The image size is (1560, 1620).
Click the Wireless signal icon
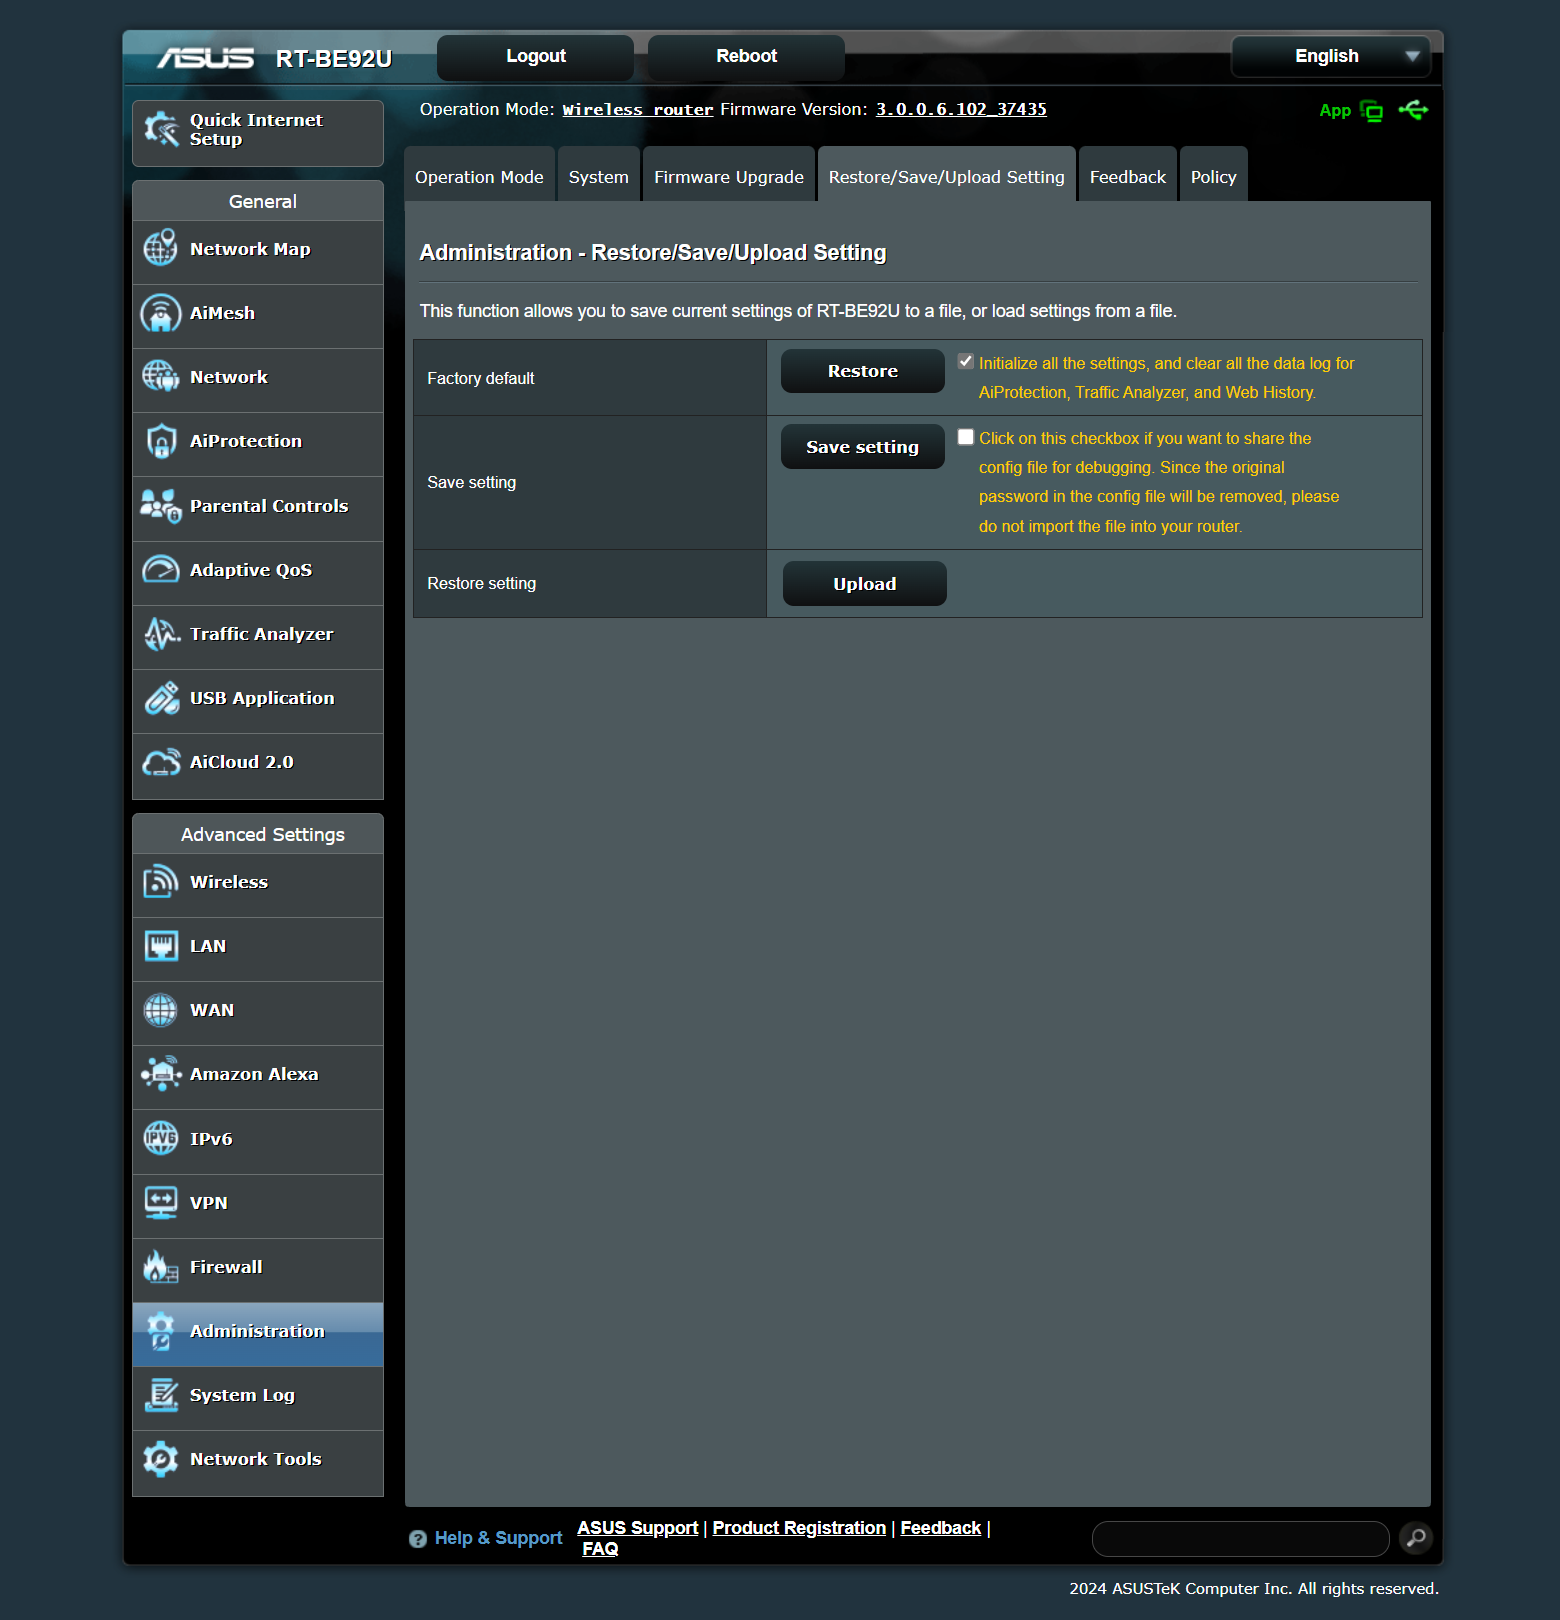tap(161, 882)
